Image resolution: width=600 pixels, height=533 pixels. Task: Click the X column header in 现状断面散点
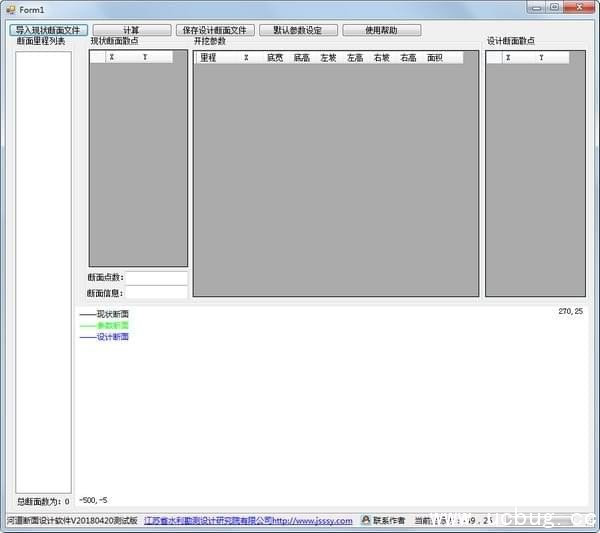coord(112,57)
